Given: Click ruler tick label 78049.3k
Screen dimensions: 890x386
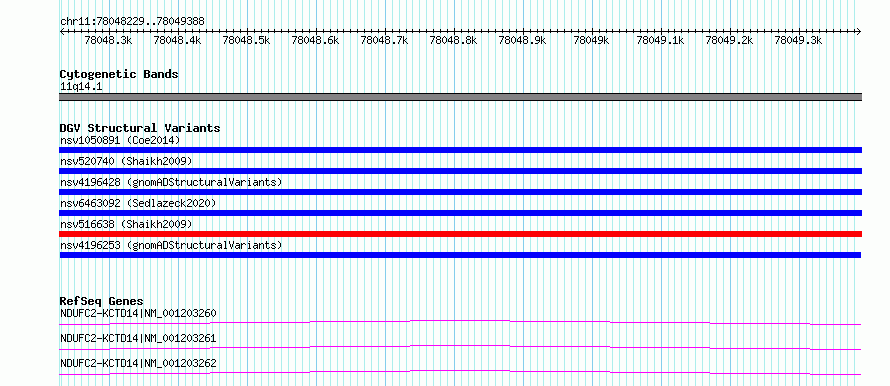Looking at the screenshot, I should tap(799, 40).
